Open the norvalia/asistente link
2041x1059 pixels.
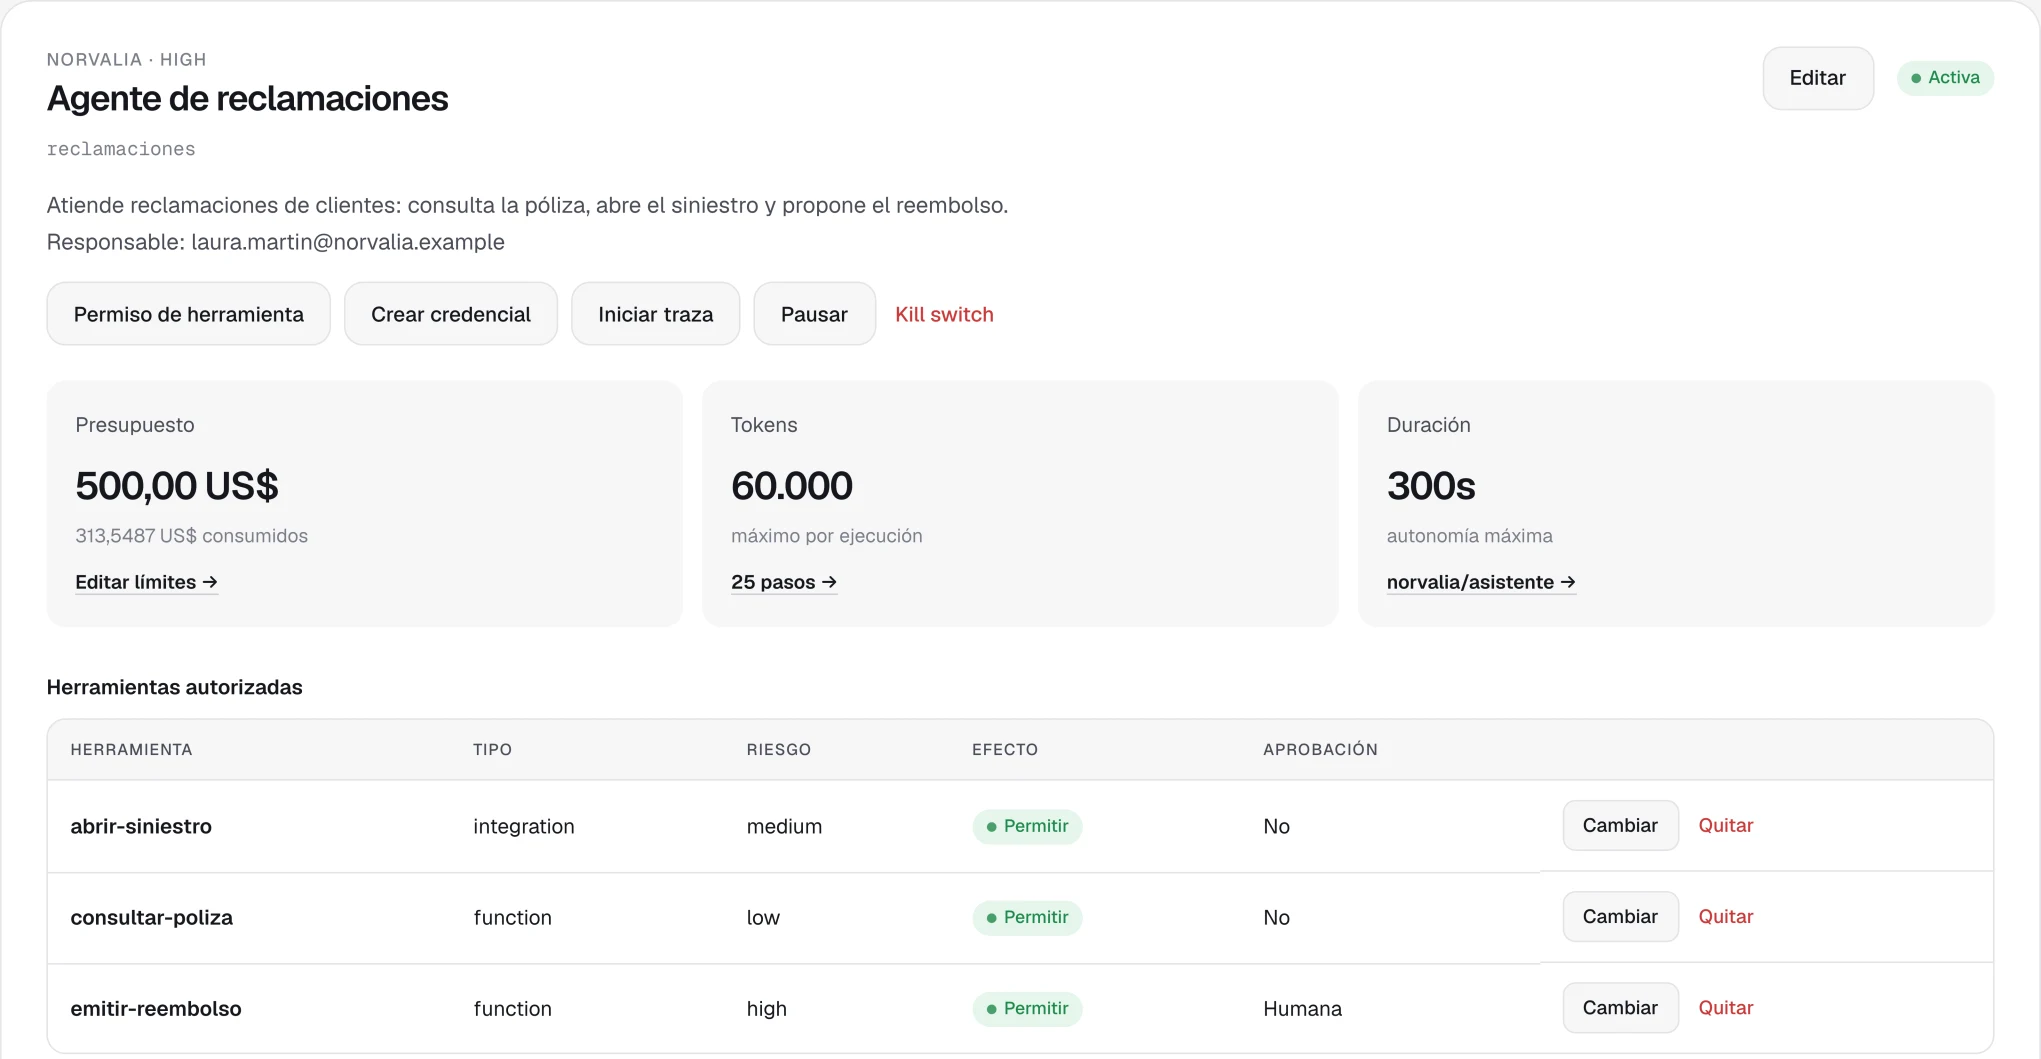[1481, 582]
